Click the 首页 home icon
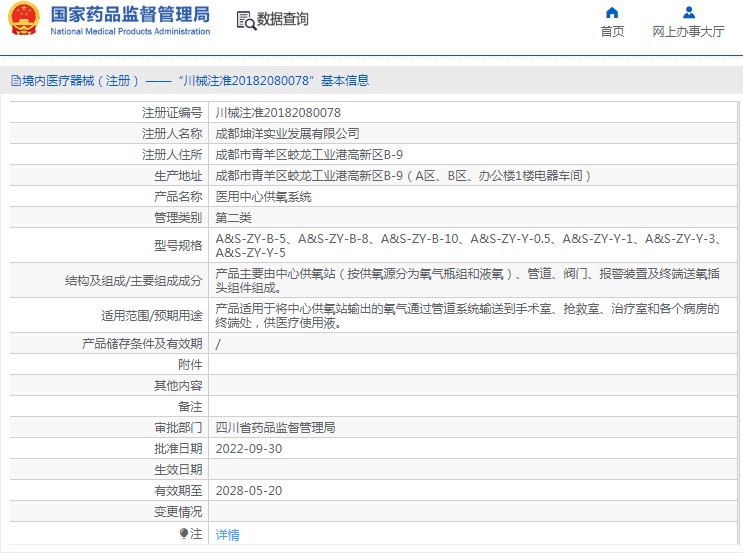743x558 pixels. 612,13
